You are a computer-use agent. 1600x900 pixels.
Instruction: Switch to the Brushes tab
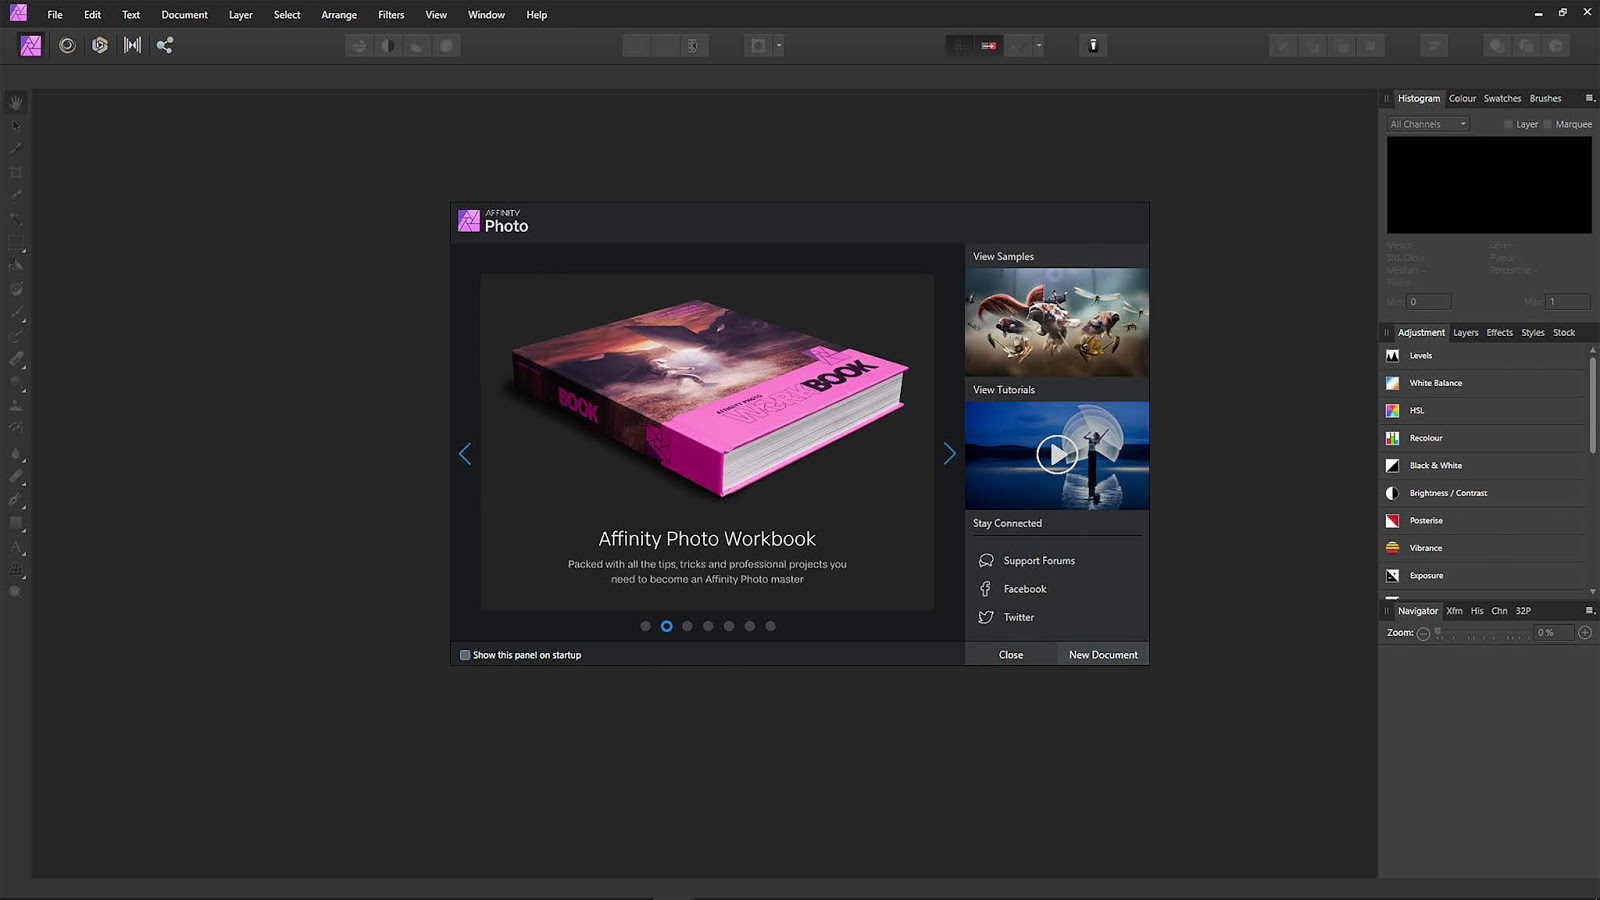[x=1545, y=98]
